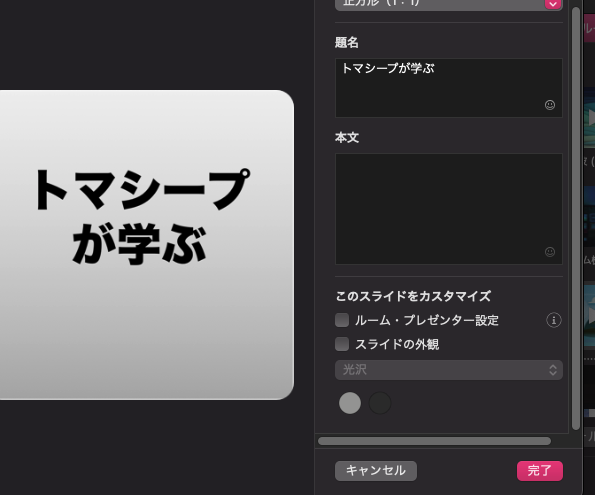Click the vertical scrollbar of settings panel
Viewport: 595px width, 495px height.
tap(576, 218)
